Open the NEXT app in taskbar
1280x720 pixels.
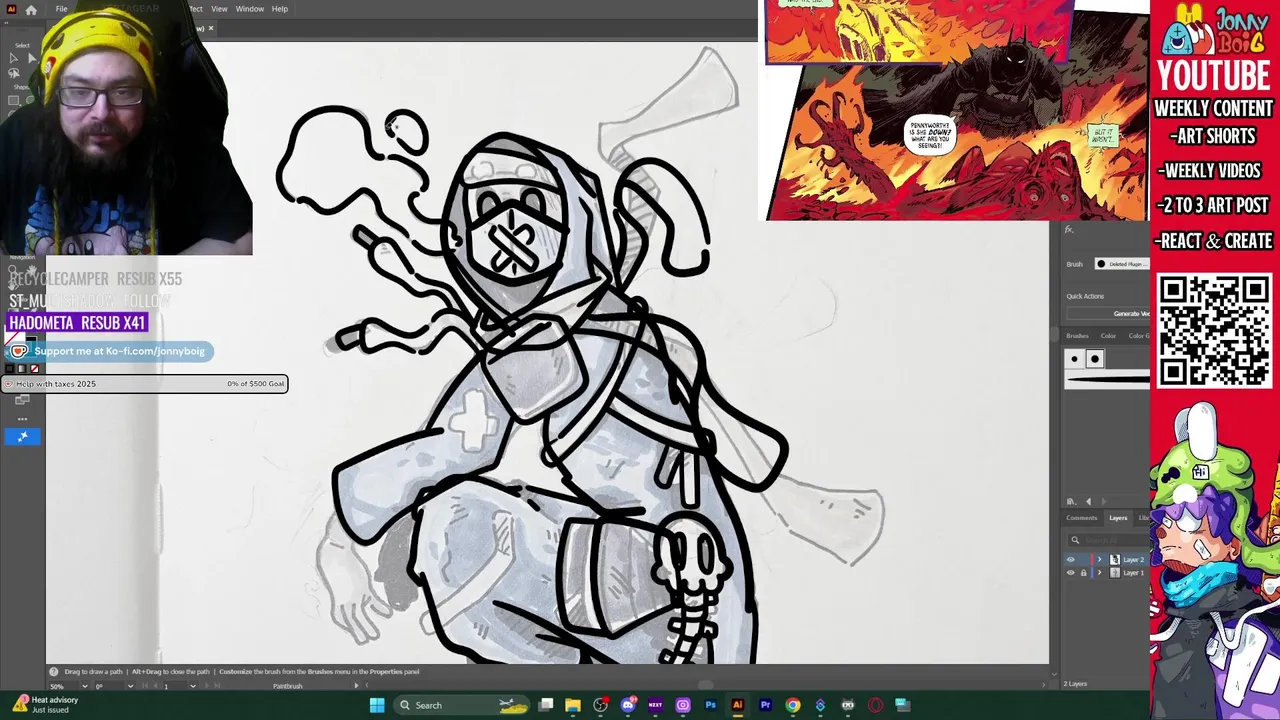pyautogui.click(x=655, y=705)
